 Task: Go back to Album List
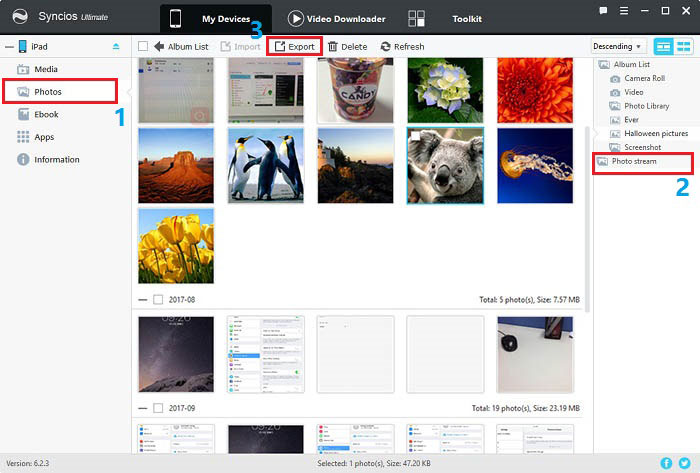pyautogui.click(x=181, y=46)
